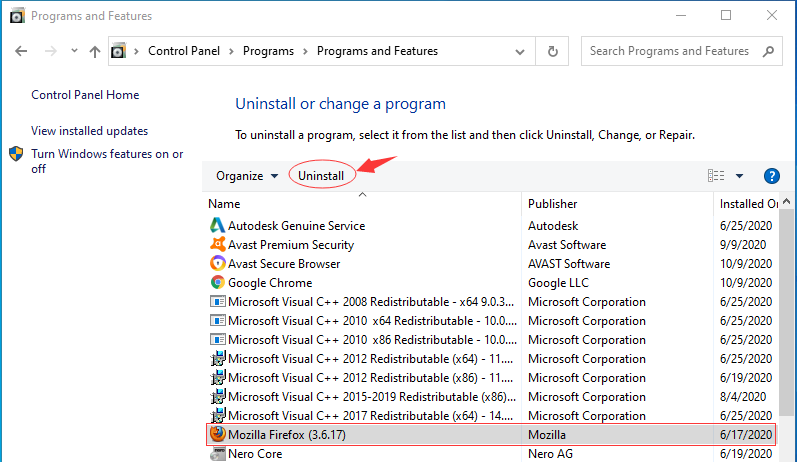Refresh the Programs and Features list
797x462 pixels.
(553, 51)
